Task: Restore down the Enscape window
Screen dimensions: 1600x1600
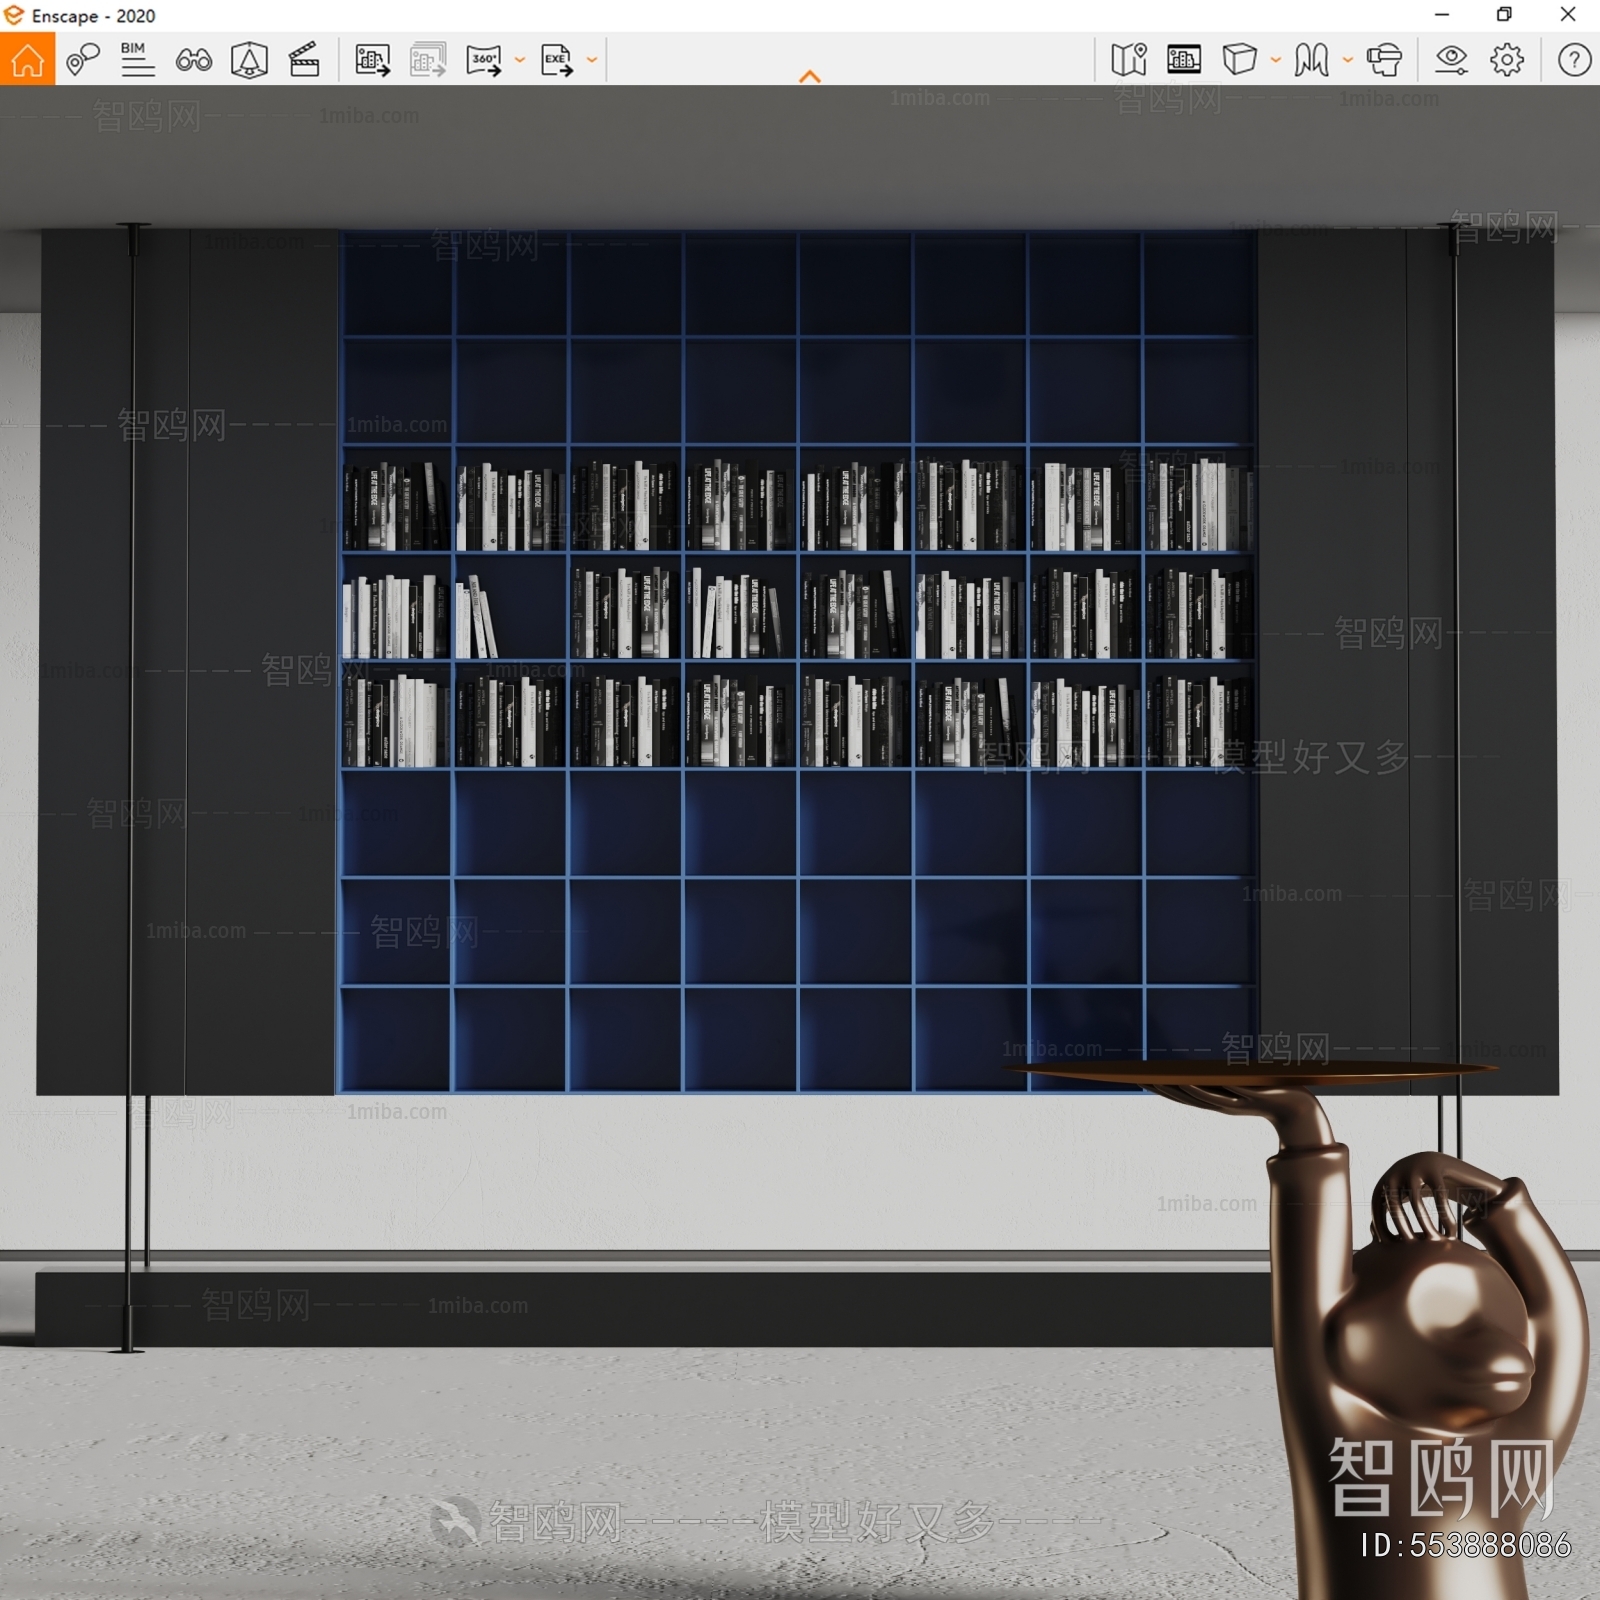Action: 1504,15
